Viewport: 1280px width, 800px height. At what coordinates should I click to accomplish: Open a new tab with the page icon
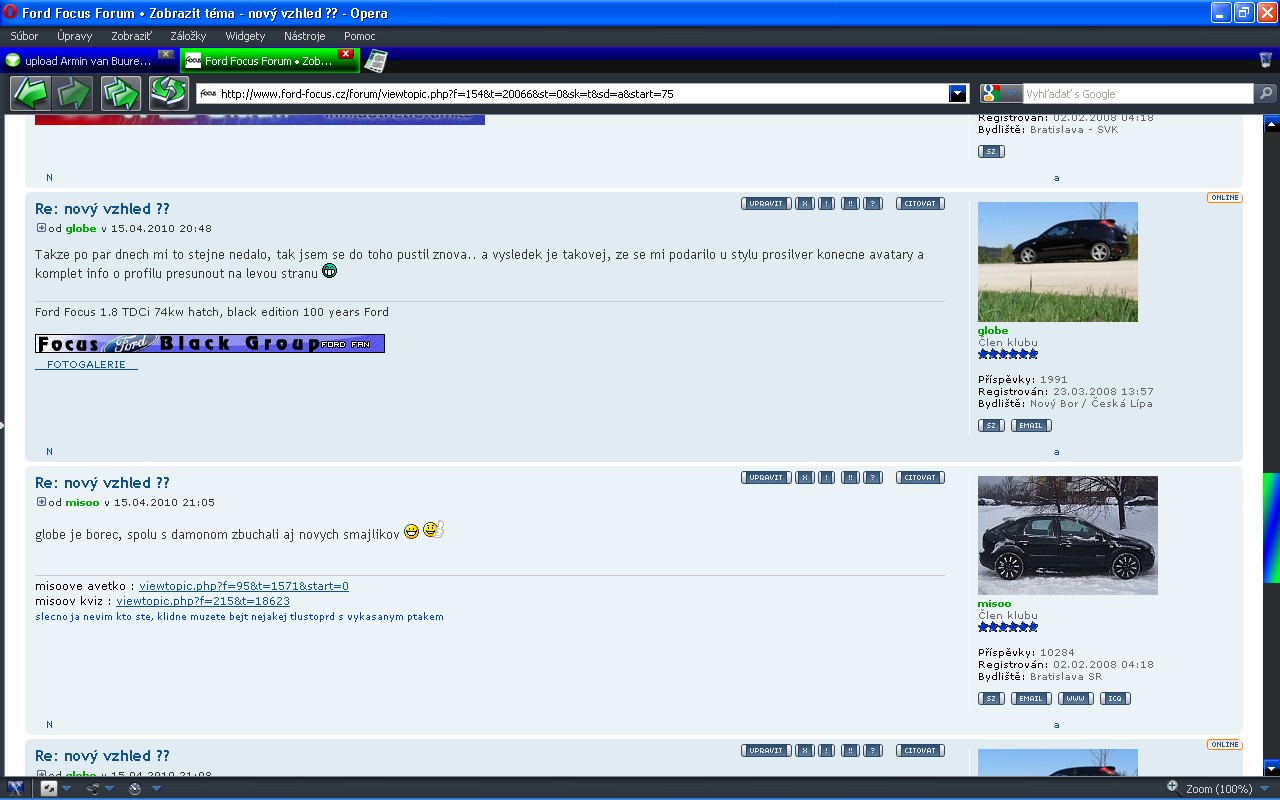click(375, 61)
